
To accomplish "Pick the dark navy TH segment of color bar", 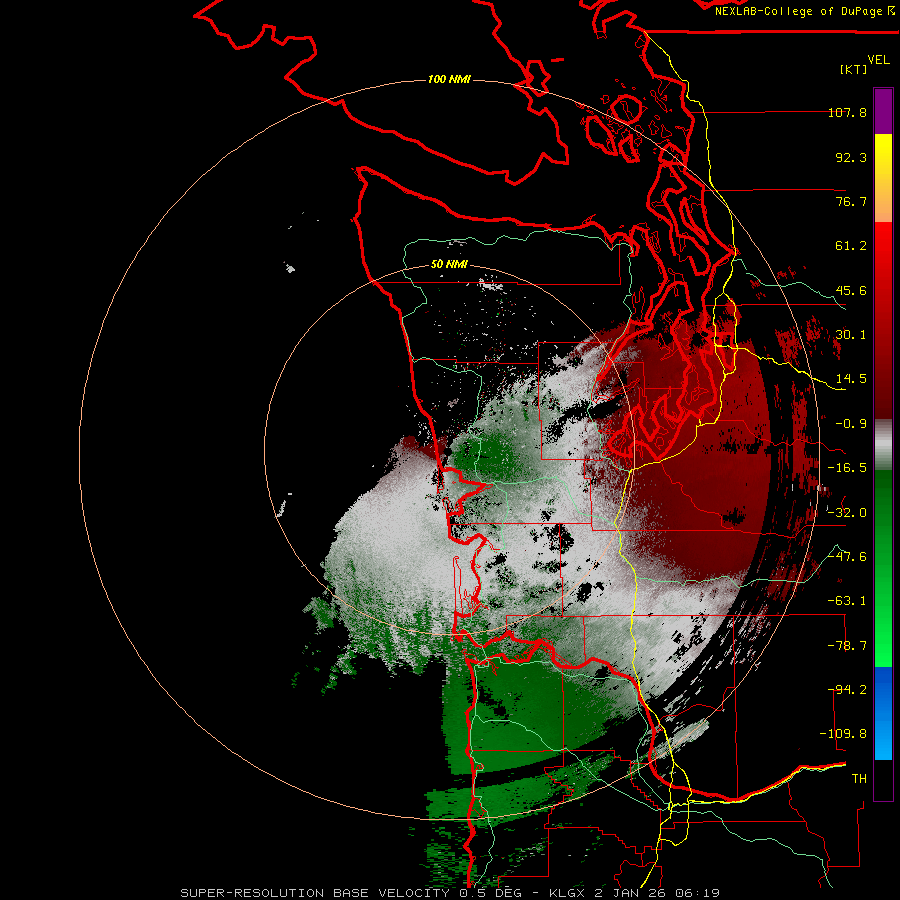I will (883, 779).
